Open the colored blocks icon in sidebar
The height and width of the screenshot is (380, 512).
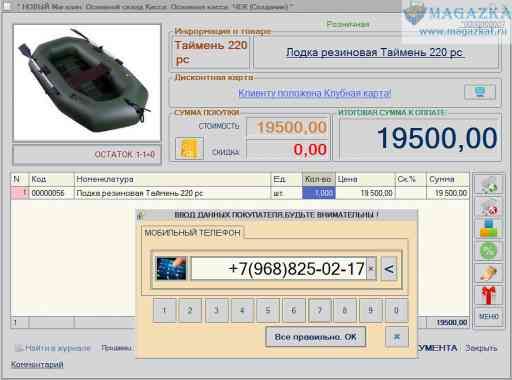pyautogui.click(x=489, y=229)
